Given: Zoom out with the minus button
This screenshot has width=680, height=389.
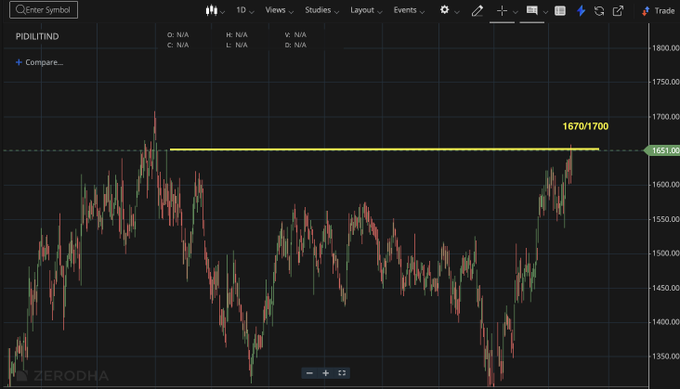Looking at the screenshot, I should (309, 373).
